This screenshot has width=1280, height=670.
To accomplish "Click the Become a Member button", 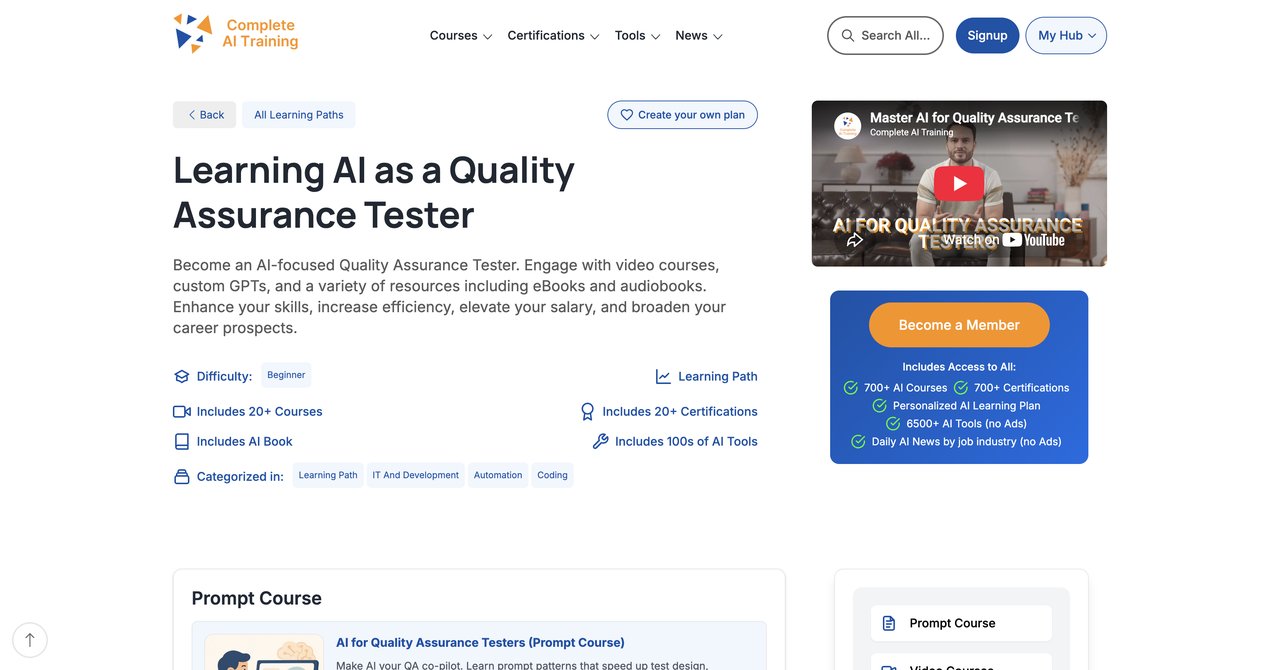I will click(959, 325).
